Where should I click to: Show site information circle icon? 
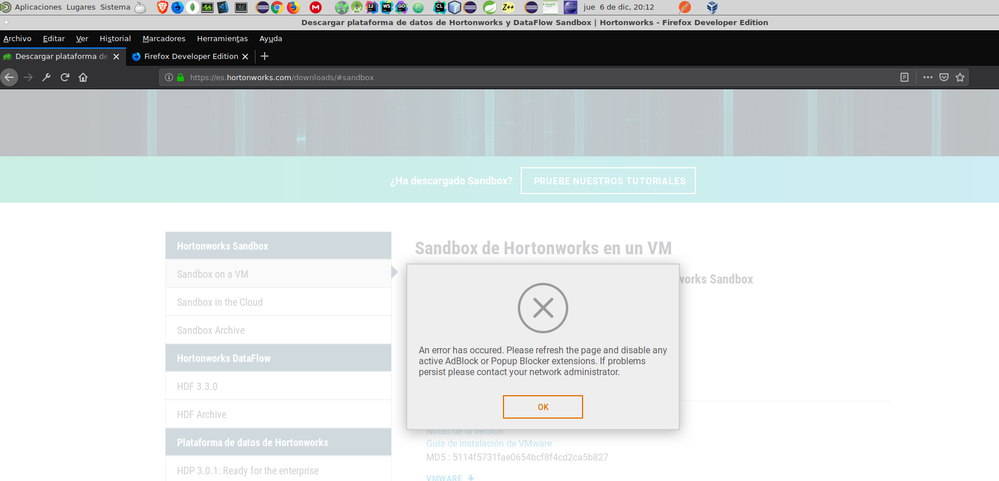coord(169,77)
